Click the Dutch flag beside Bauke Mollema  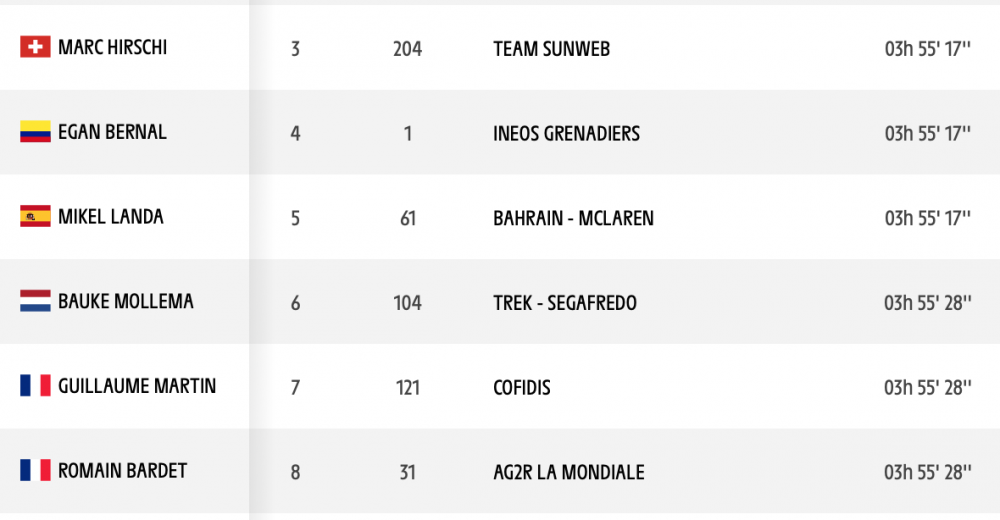[x=35, y=301]
